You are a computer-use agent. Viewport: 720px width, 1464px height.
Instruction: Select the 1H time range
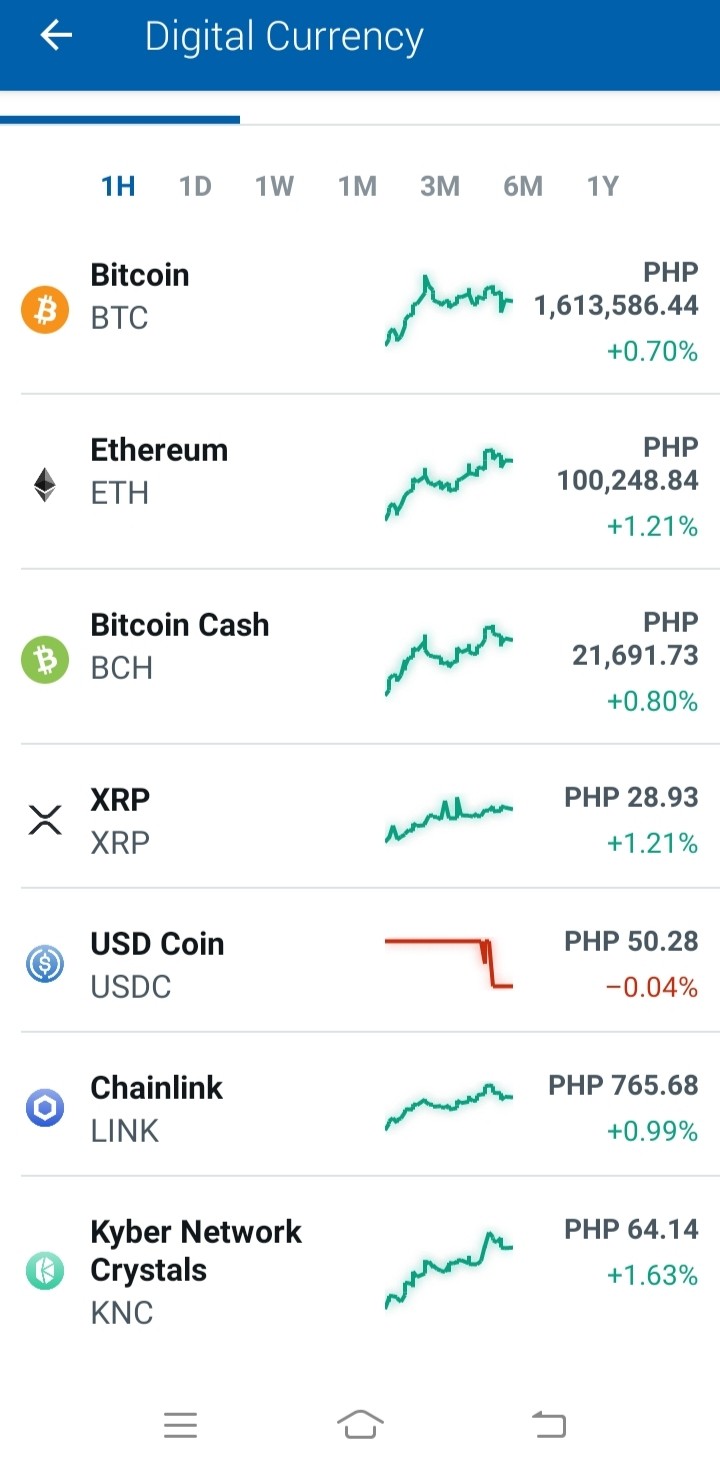click(x=118, y=186)
